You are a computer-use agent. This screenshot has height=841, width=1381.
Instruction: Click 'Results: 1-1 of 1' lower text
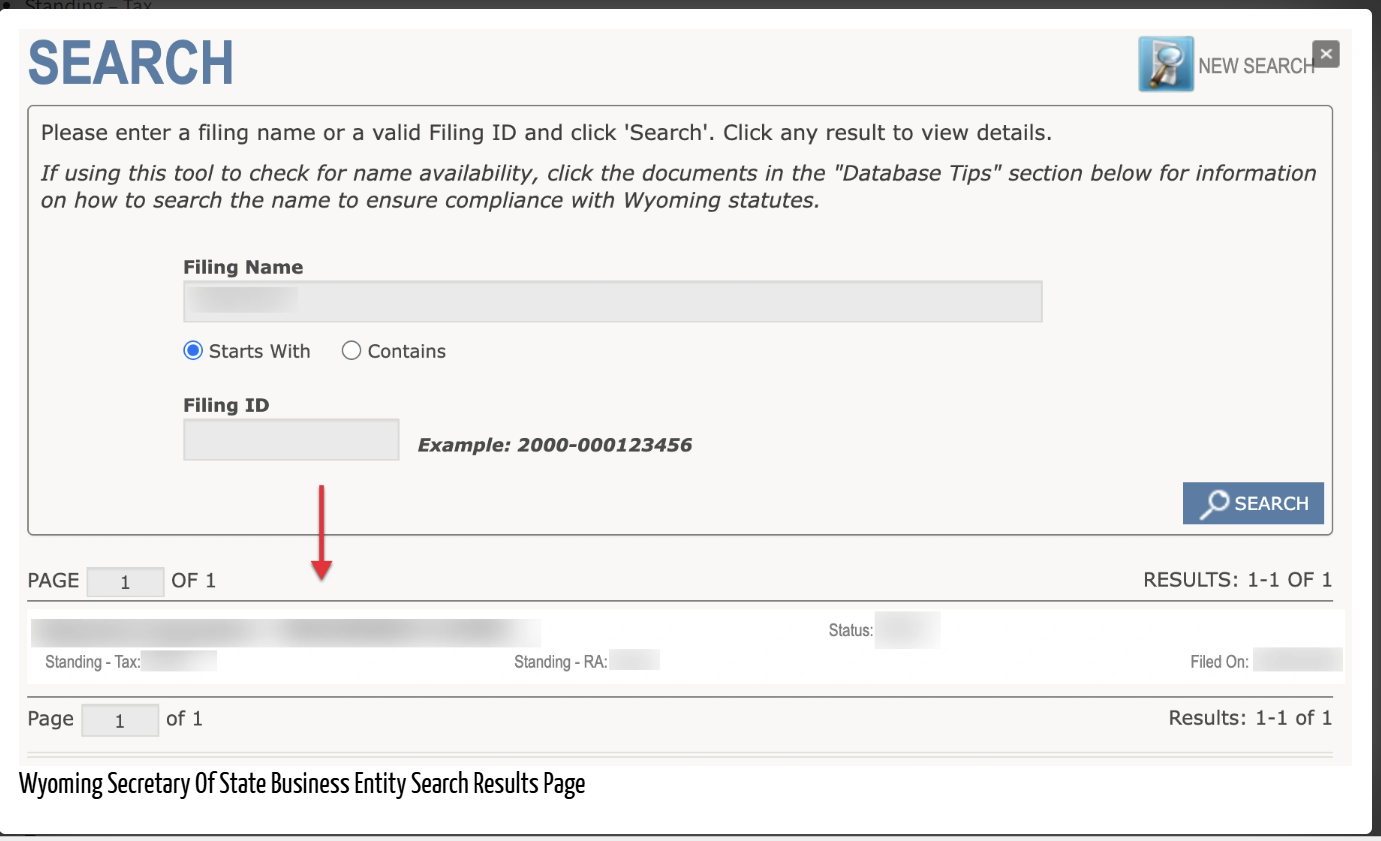tap(1250, 718)
